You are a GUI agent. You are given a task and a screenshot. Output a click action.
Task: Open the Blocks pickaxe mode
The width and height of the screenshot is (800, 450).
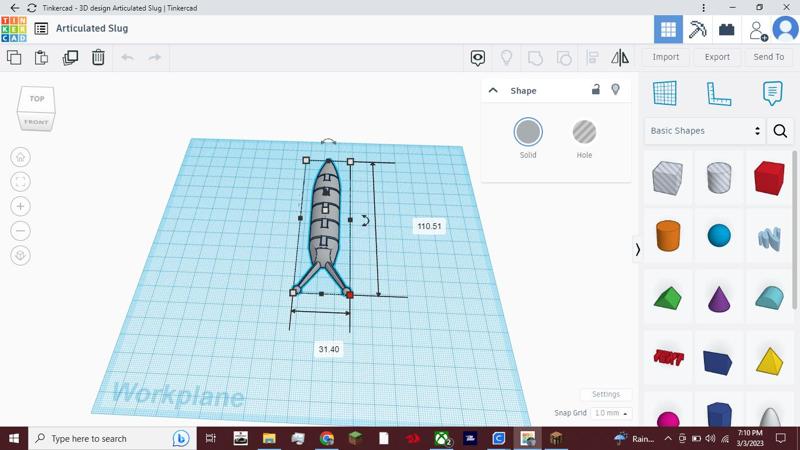(x=697, y=29)
